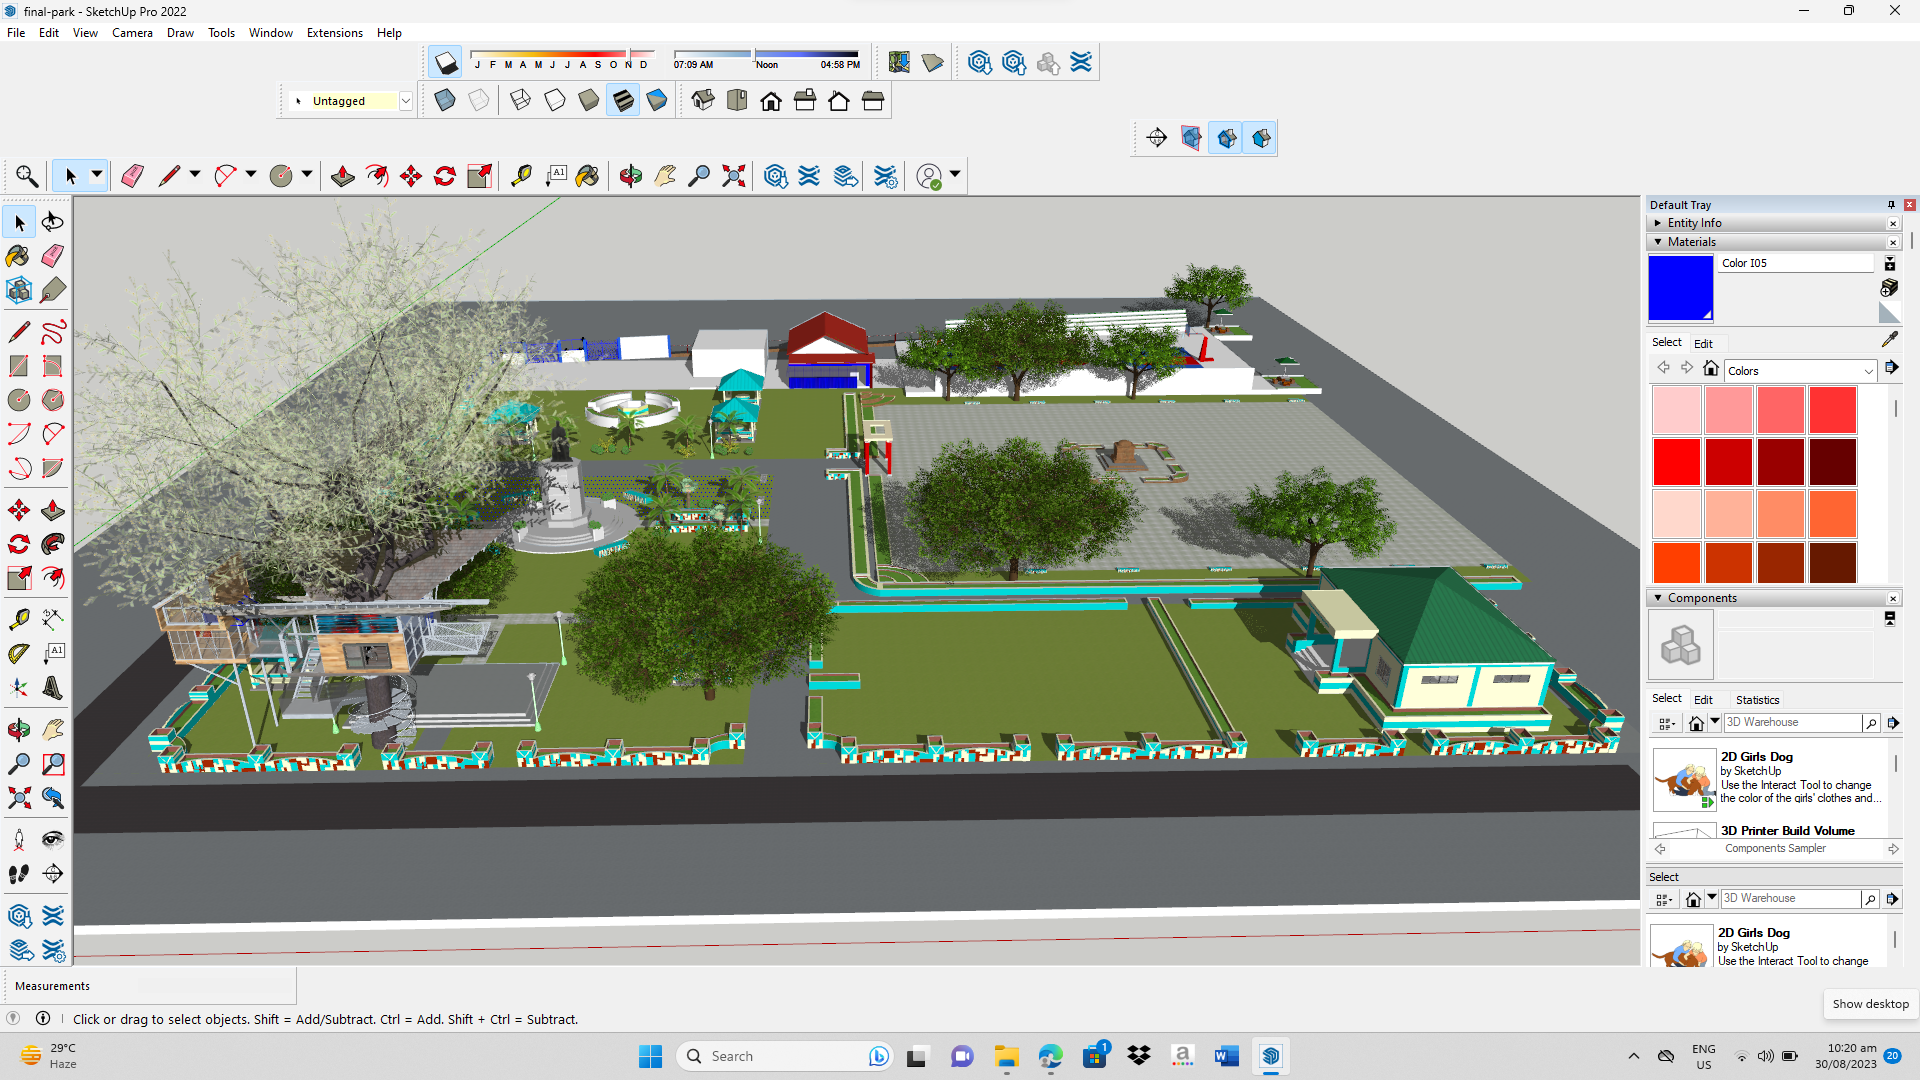This screenshot has width=1920, height=1080.
Task: Open the Untagged tag dropdown
Action: pos(405,101)
